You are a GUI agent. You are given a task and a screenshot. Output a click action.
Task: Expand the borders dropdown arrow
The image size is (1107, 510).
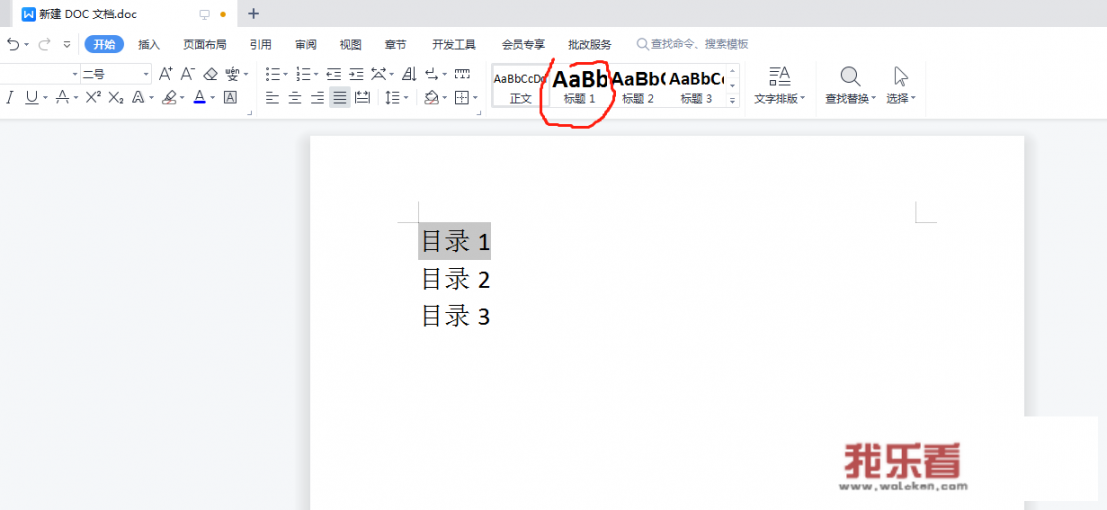(475, 97)
